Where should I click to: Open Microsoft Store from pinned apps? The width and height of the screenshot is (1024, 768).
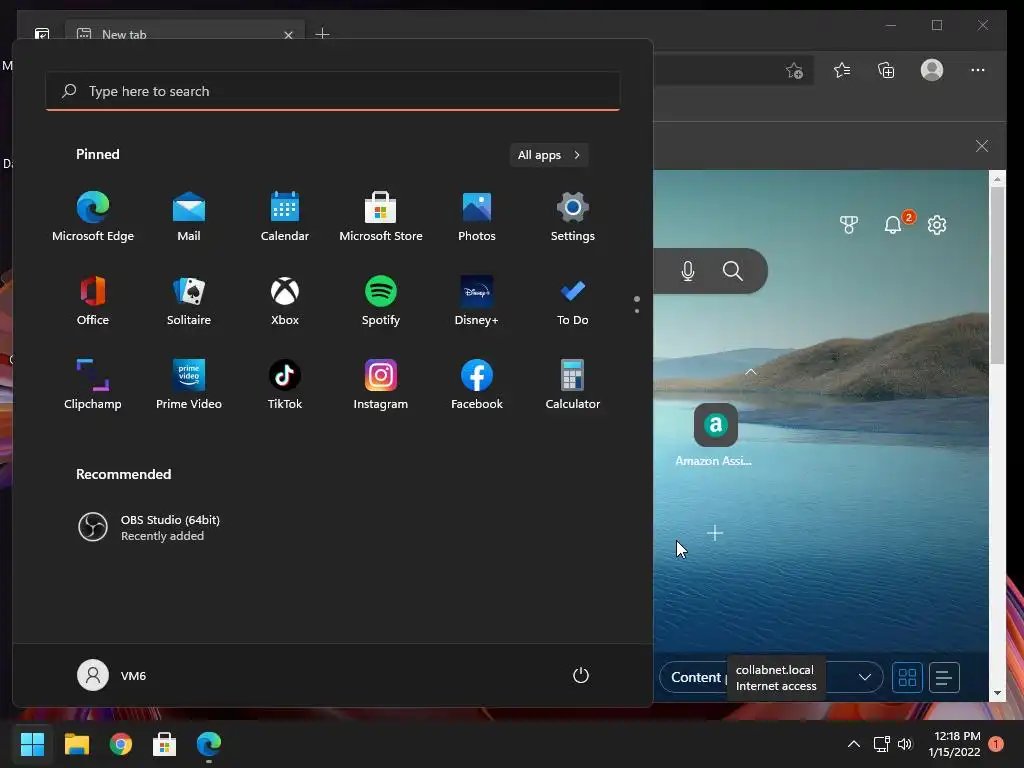(x=381, y=217)
